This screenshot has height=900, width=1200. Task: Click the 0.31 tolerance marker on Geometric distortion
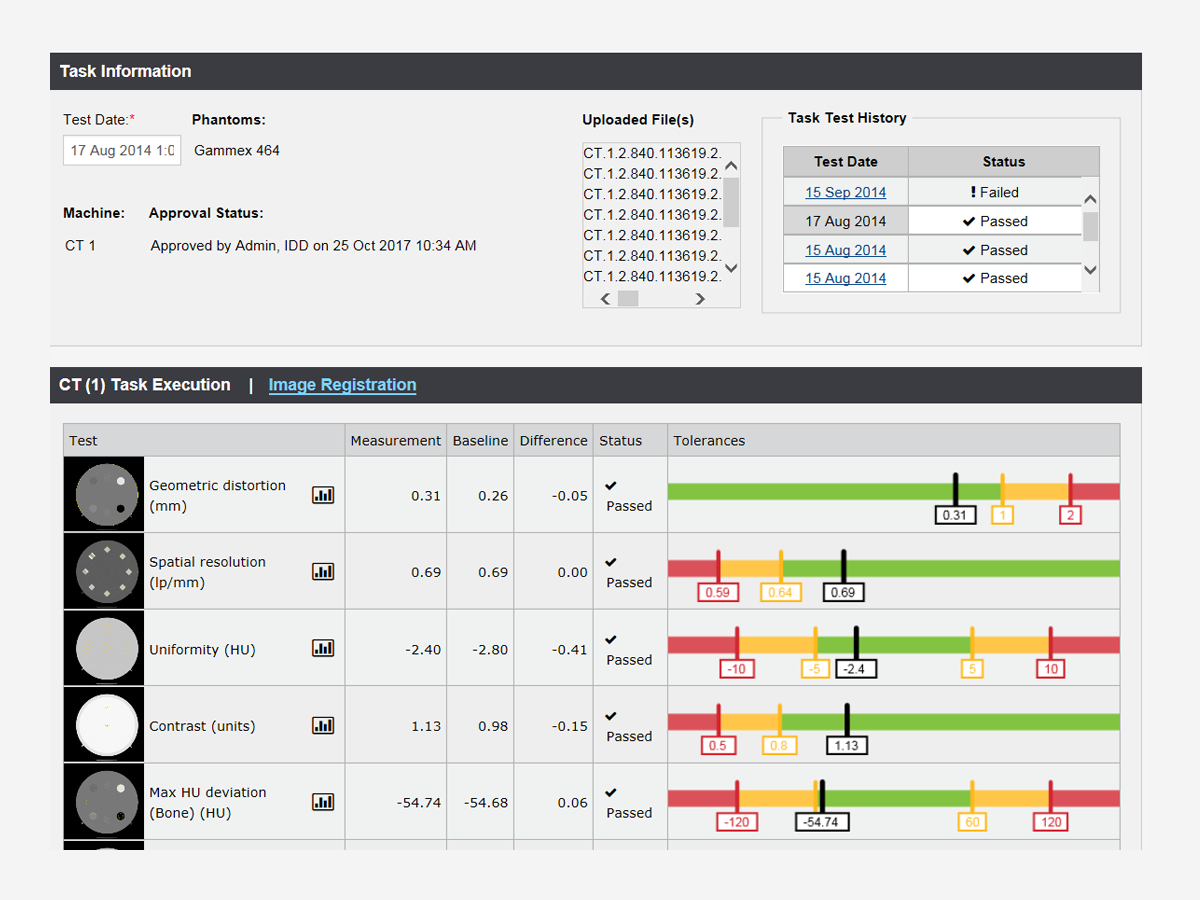(x=955, y=514)
